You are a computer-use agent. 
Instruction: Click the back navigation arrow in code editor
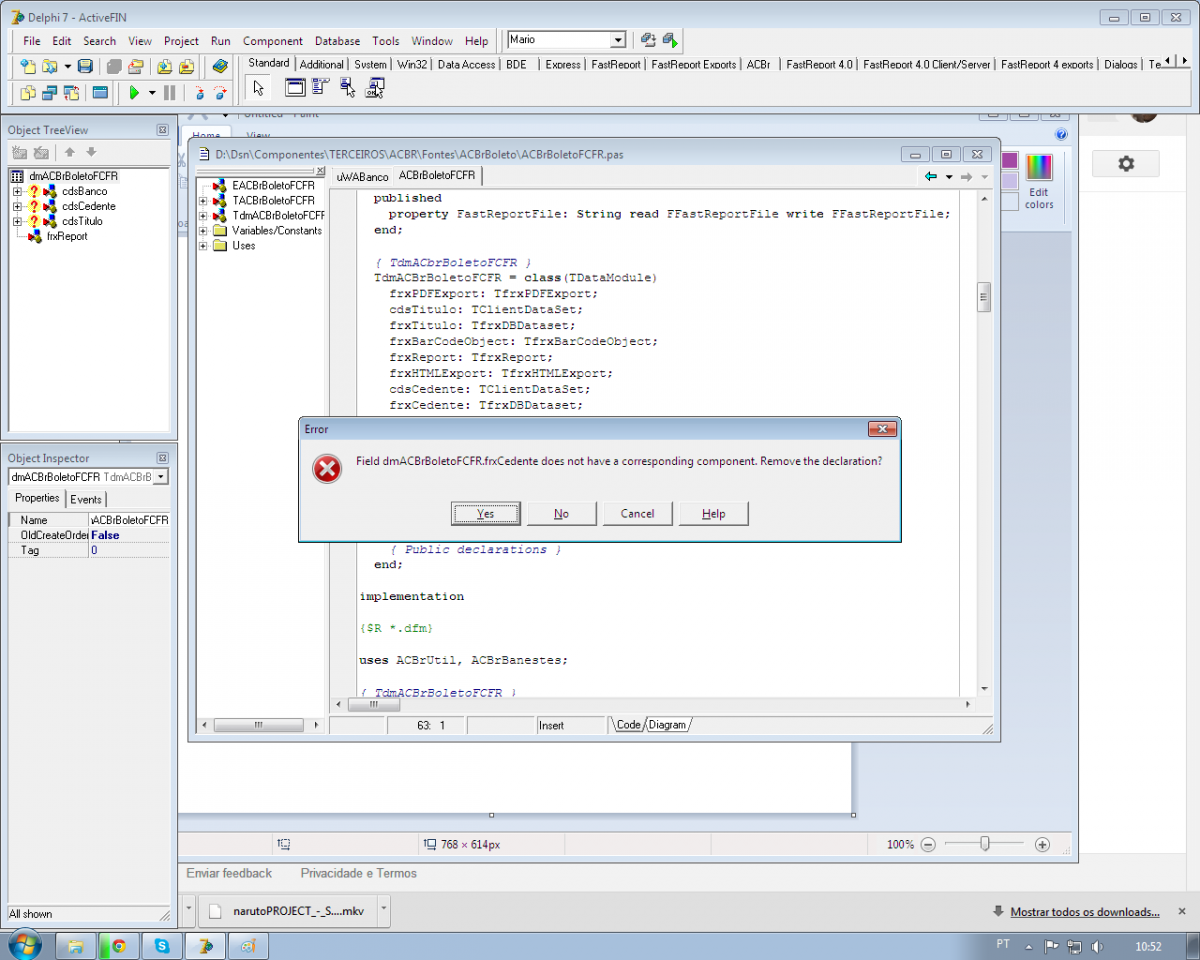(931, 177)
